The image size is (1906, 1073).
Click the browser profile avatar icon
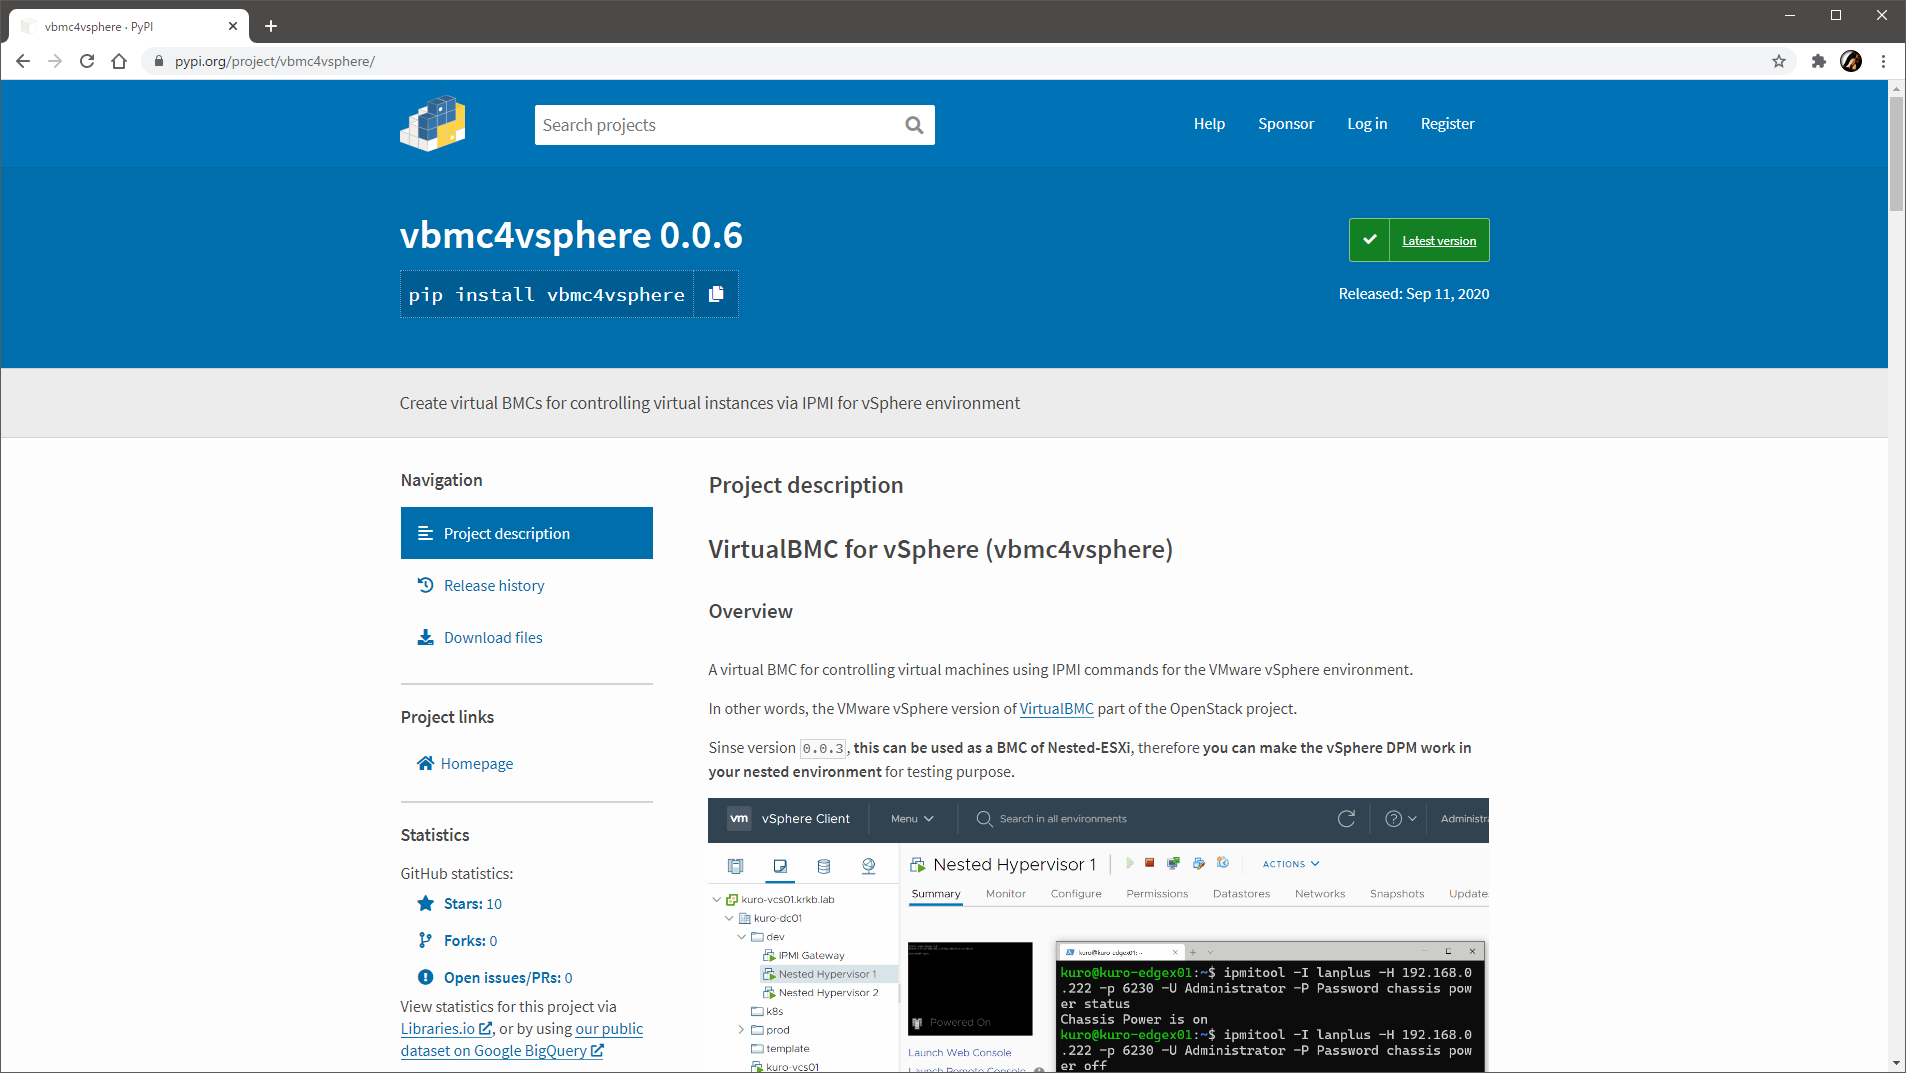tap(1851, 61)
